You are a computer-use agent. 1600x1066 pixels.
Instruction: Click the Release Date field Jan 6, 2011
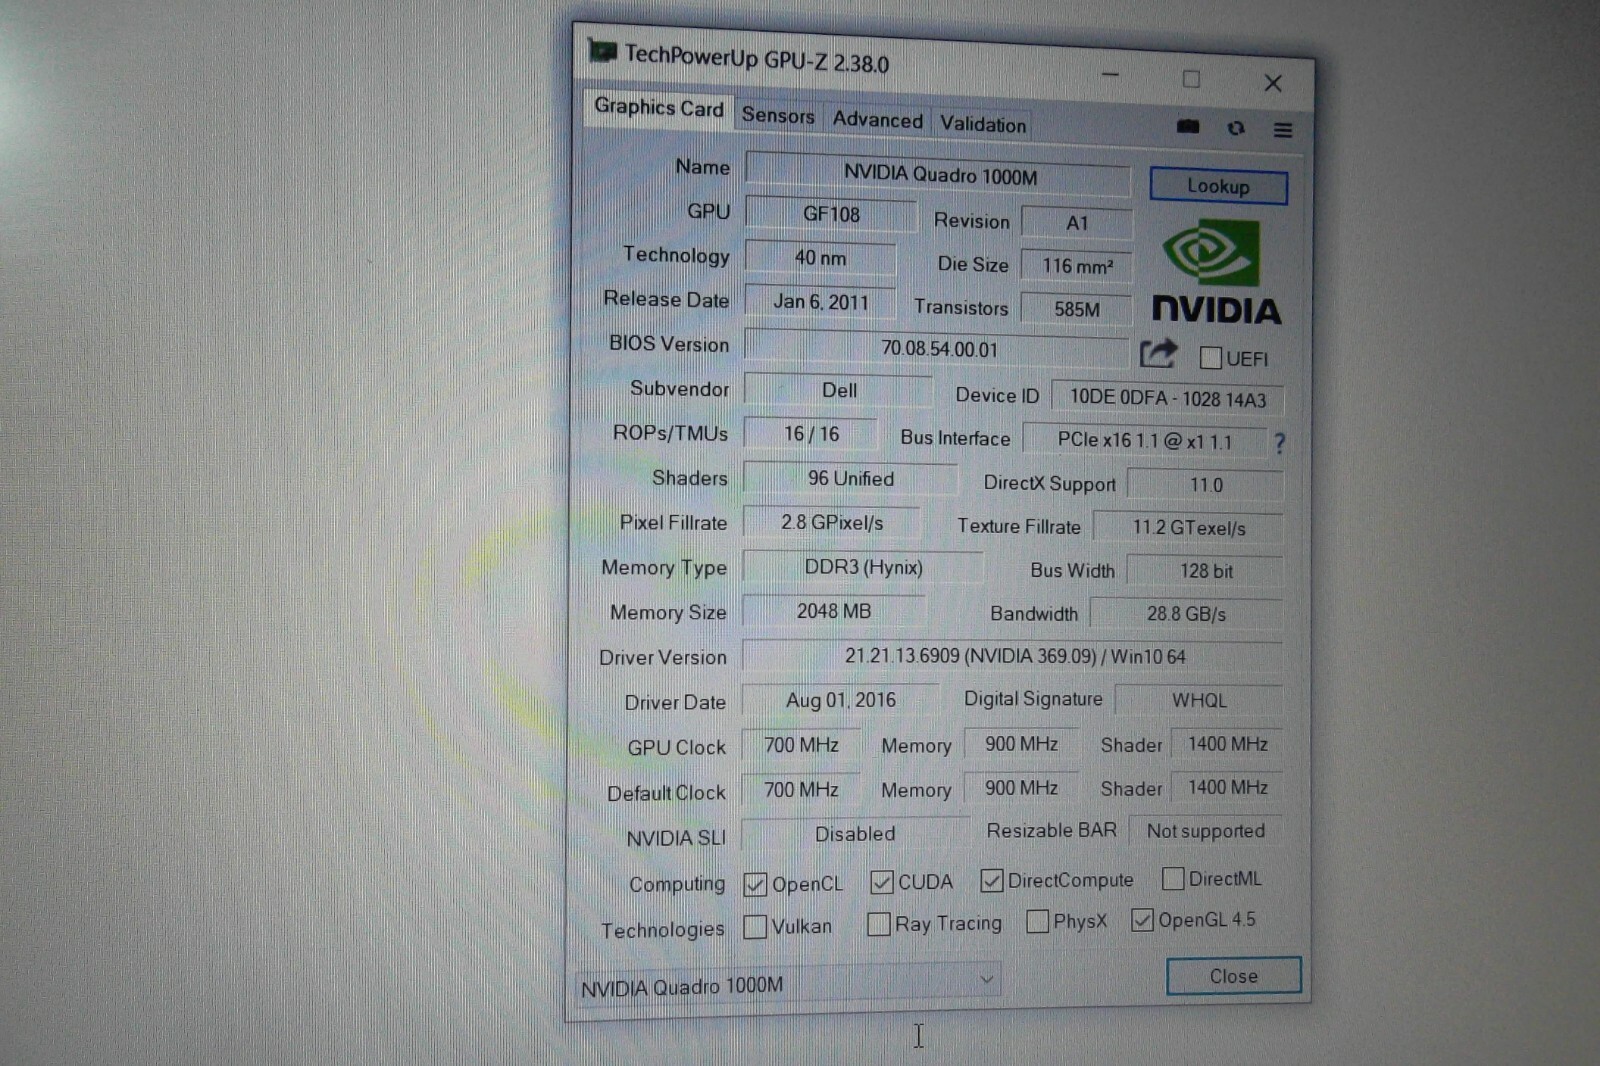click(x=820, y=302)
